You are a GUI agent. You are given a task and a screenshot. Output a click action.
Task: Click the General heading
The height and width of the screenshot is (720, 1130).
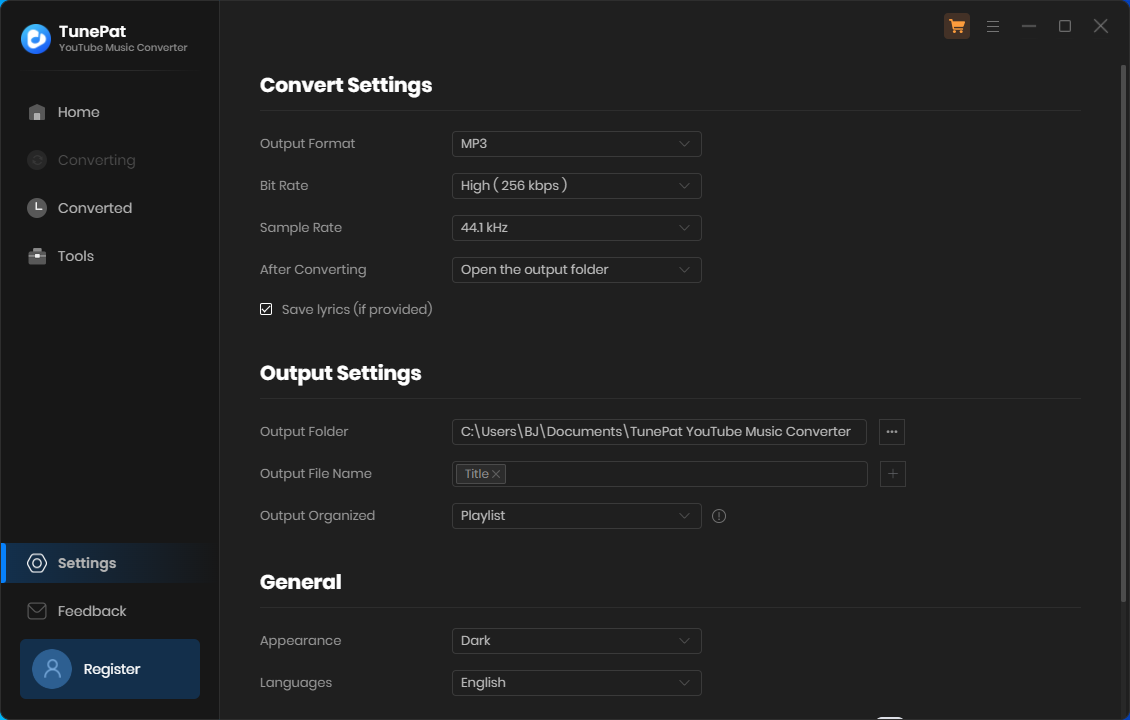[301, 582]
